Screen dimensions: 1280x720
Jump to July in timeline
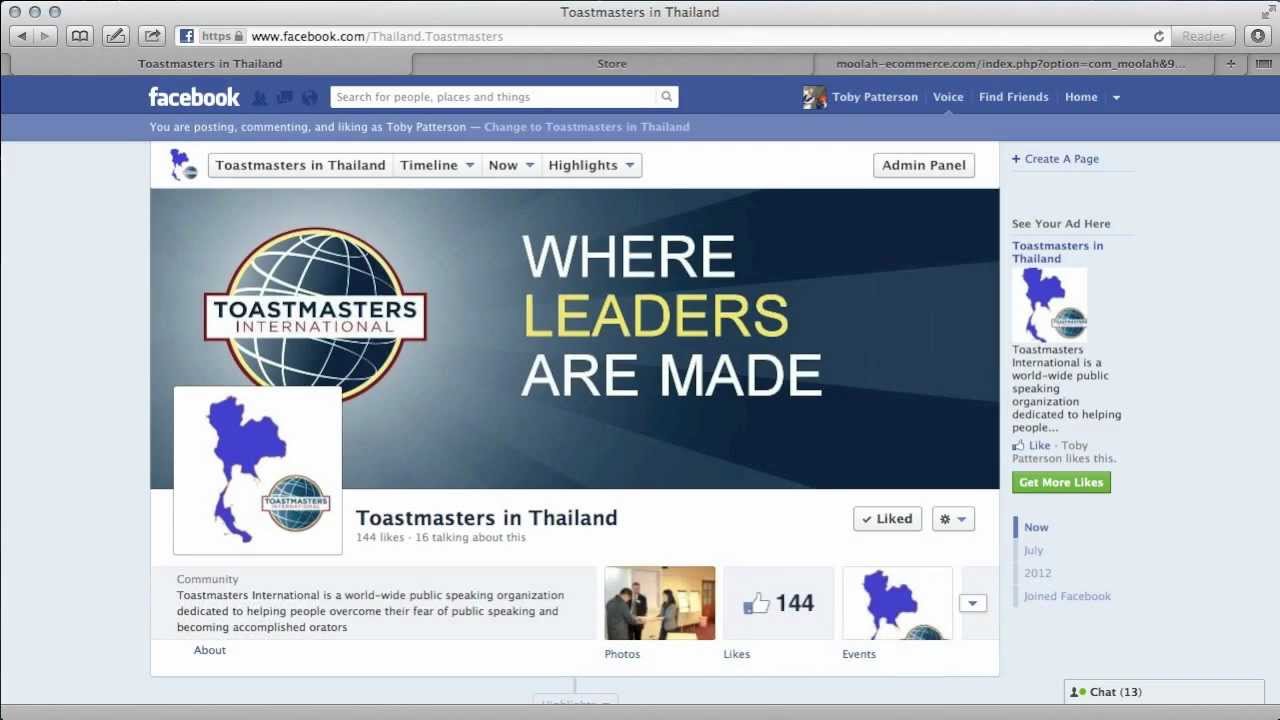click(1033, 550)
